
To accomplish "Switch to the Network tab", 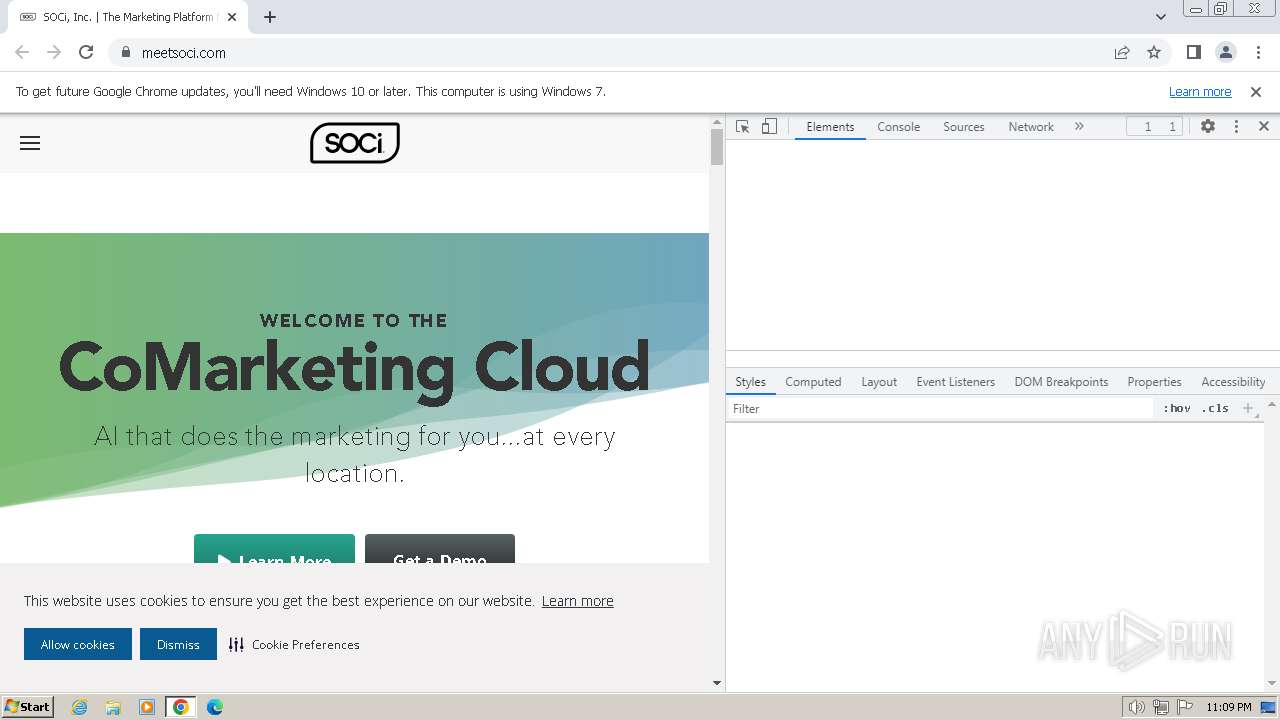I will pyautogui.click(x=1031, y=127).
